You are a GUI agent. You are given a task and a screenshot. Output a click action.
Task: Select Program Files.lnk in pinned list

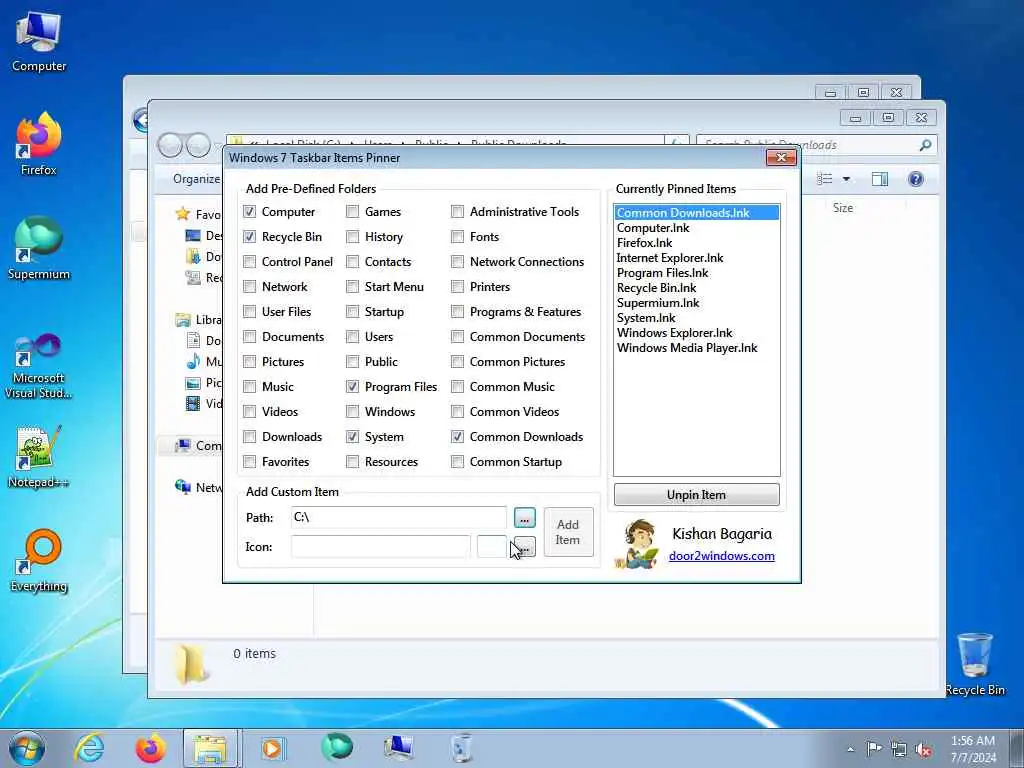tap(696, 273)
